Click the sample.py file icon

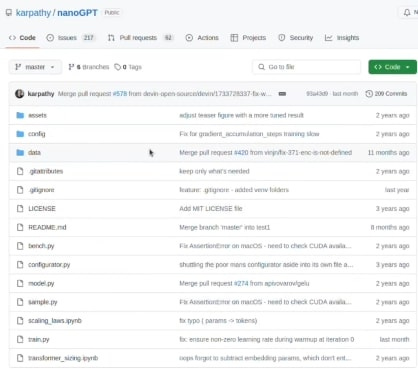pos(20,302)
